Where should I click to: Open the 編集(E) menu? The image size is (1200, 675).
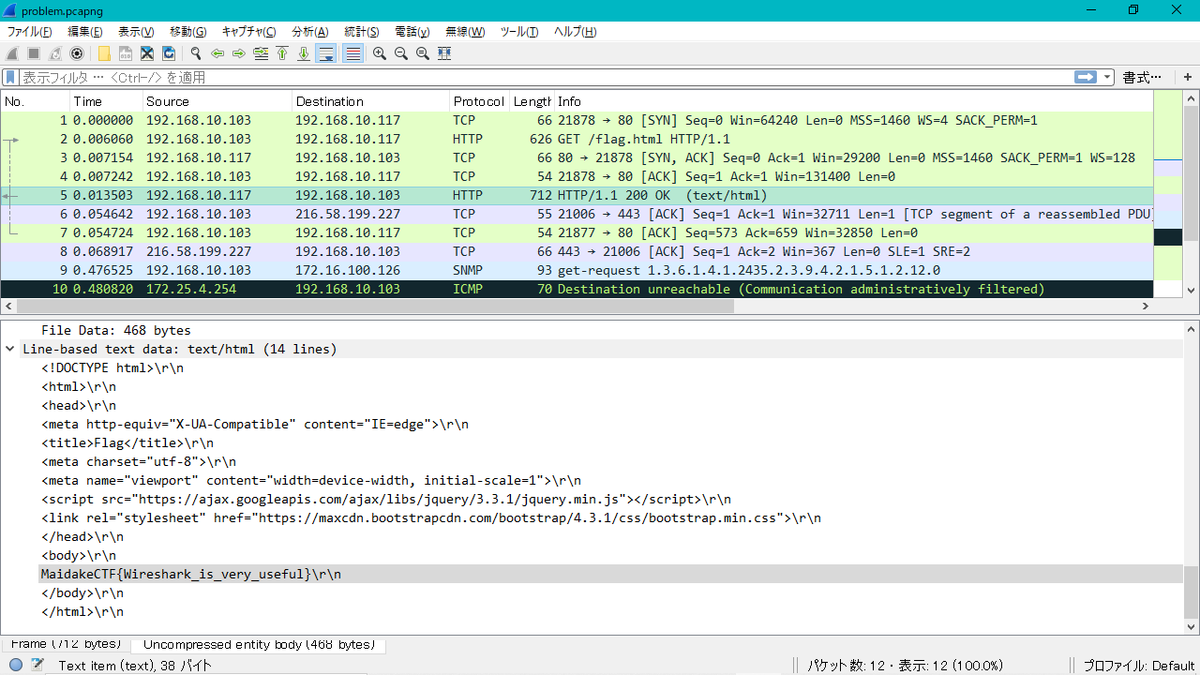pos(87,32)
